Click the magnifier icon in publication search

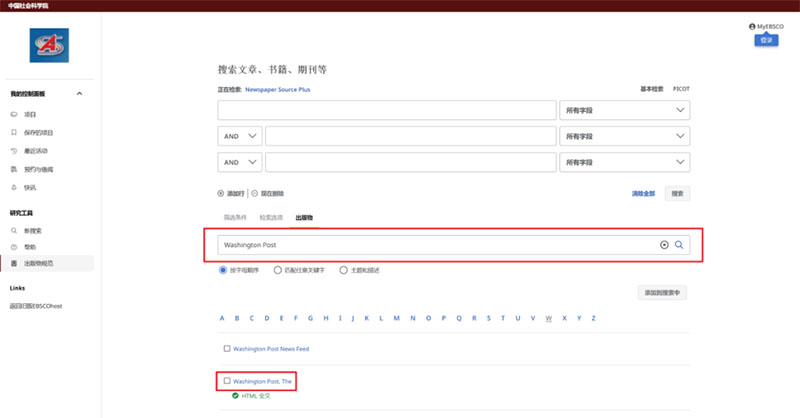coord(679,245)
